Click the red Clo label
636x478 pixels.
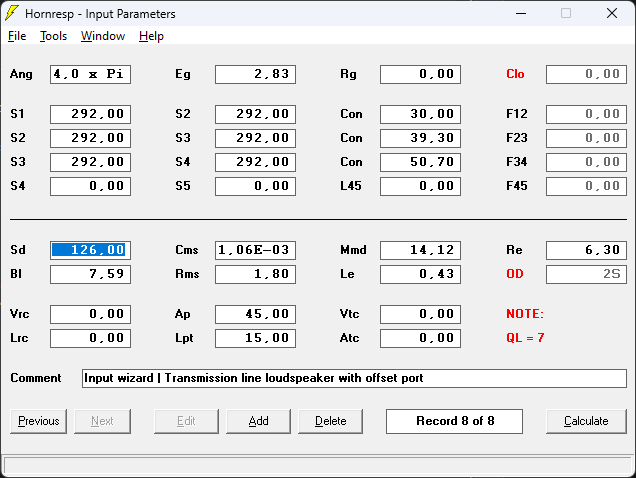[515, 74]
